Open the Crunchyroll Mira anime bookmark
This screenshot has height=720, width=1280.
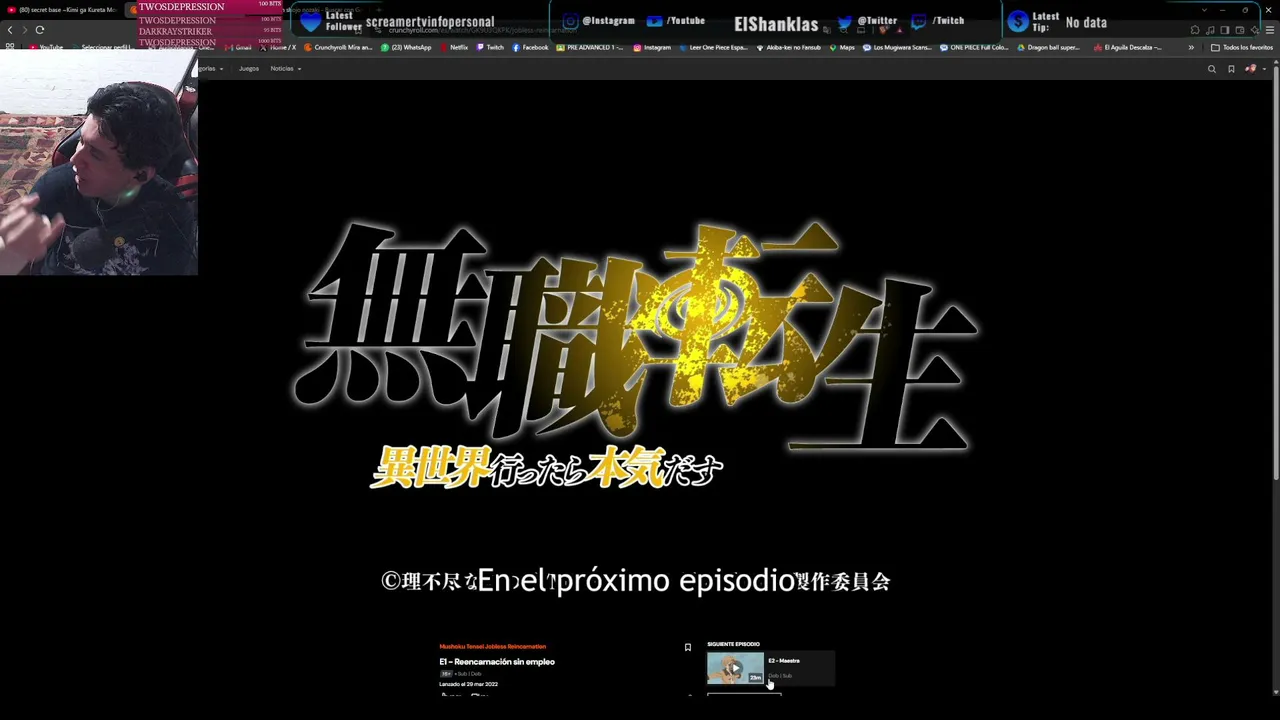tap(338, 47)
